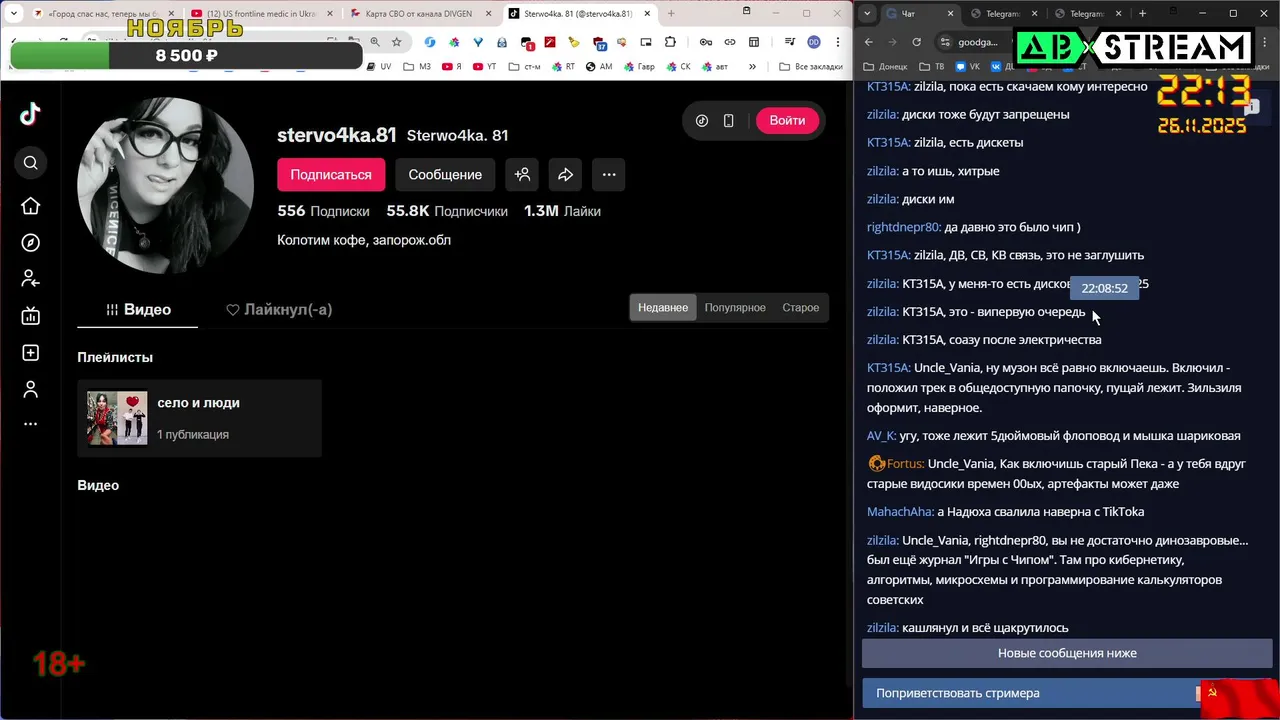This screenshot has height=720, width=1280.
Task: Click the upload plus icon in sidebar
Action: pos(30,353)
